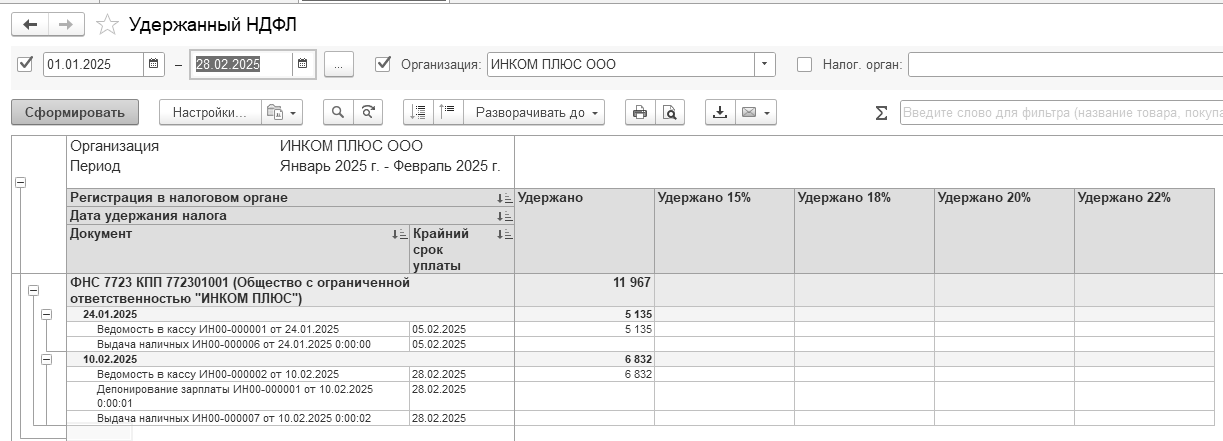Collapse the 24.01.2025 group
1223x441 pixels.
(x=46, y=314)
